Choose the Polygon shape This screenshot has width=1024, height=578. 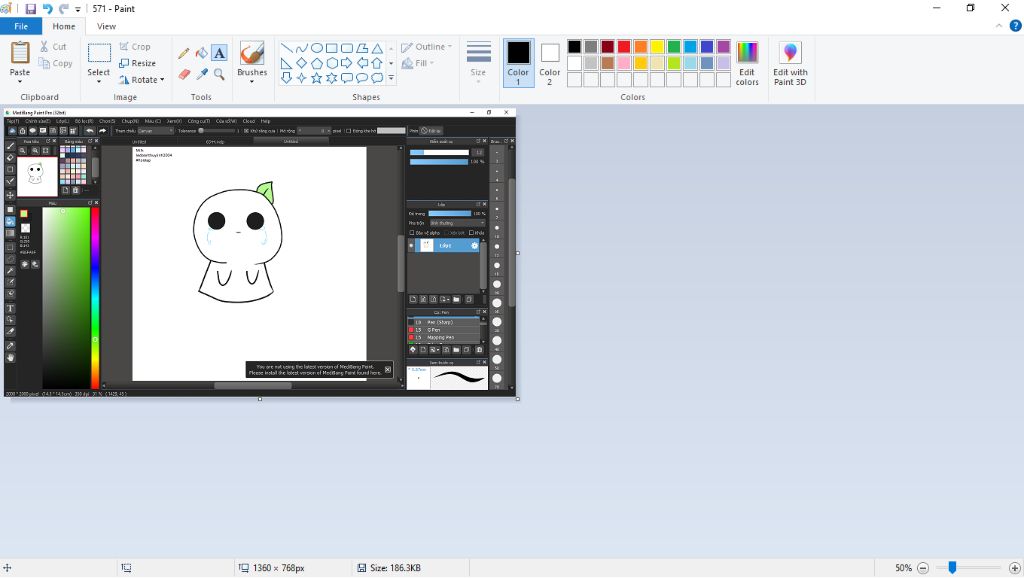[x=362, y=48]
